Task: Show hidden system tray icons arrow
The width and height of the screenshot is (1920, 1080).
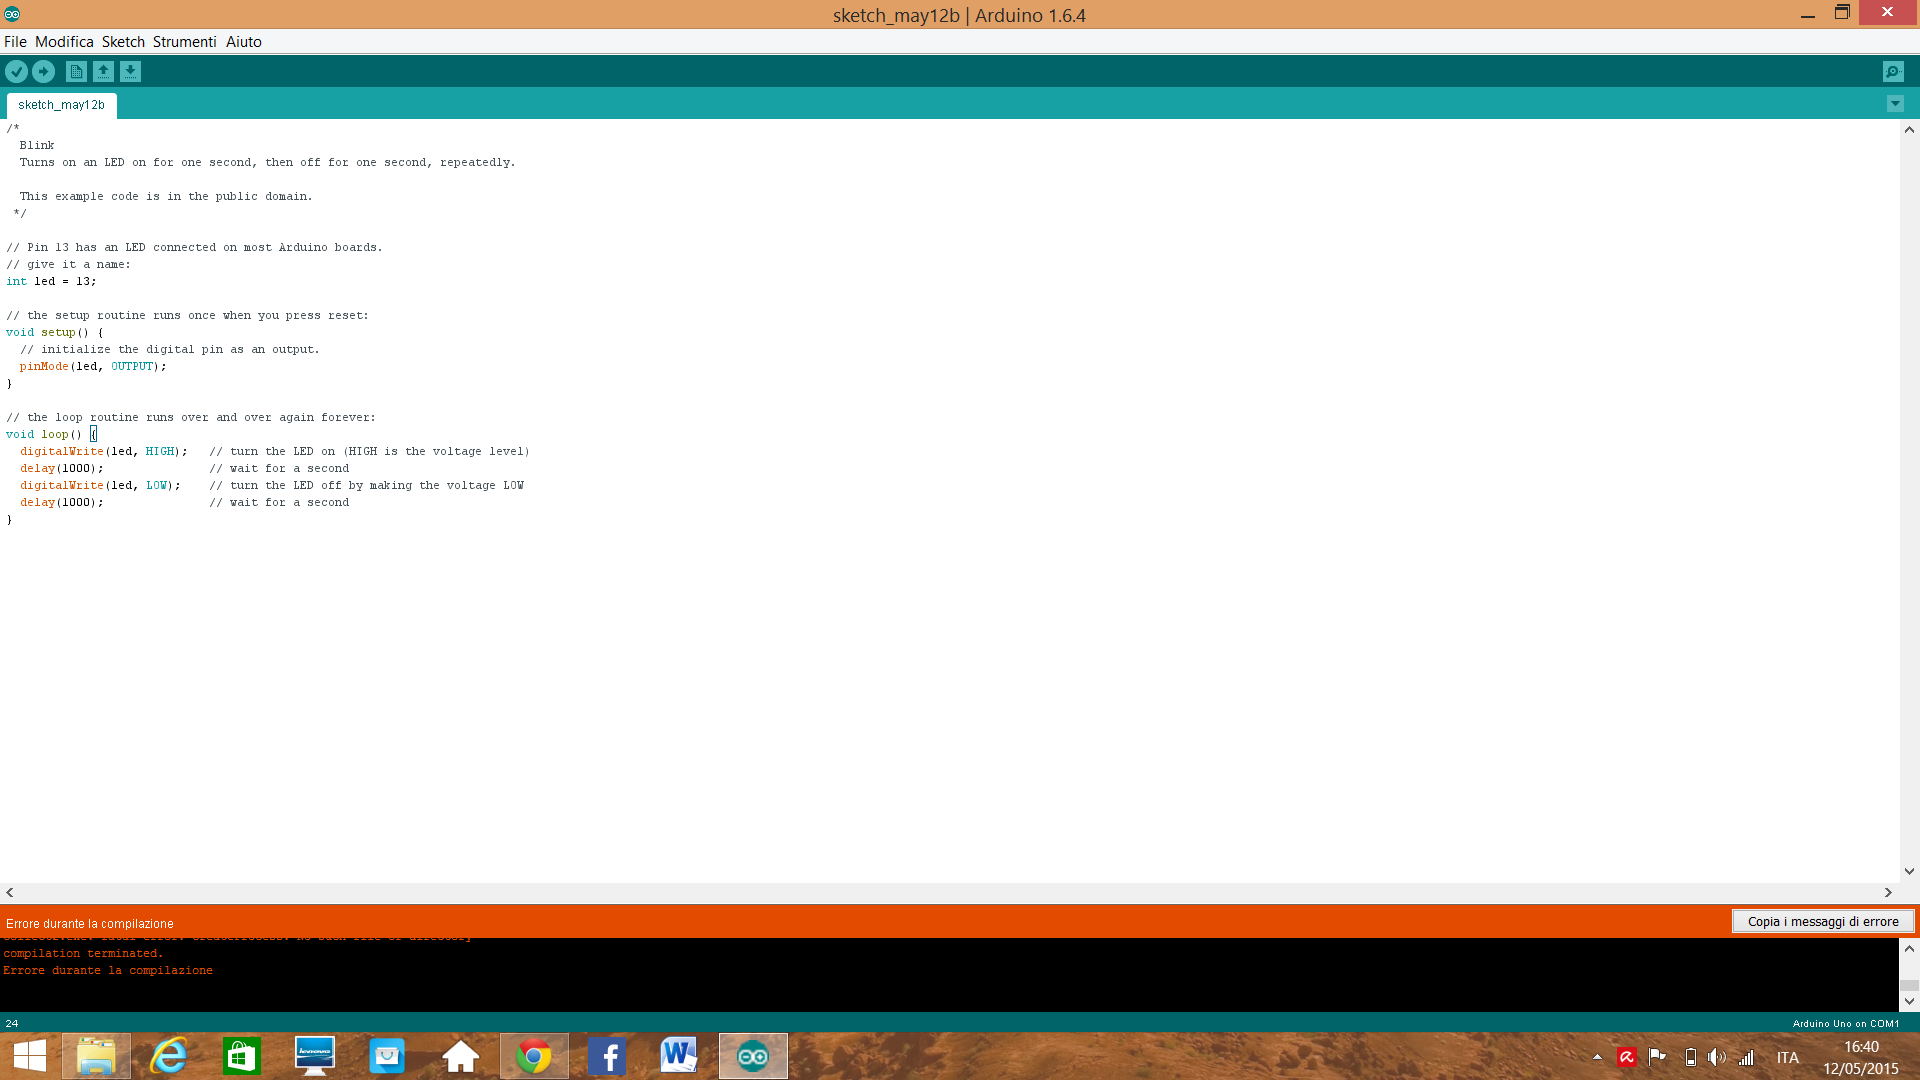Action: [1597, 1057]
